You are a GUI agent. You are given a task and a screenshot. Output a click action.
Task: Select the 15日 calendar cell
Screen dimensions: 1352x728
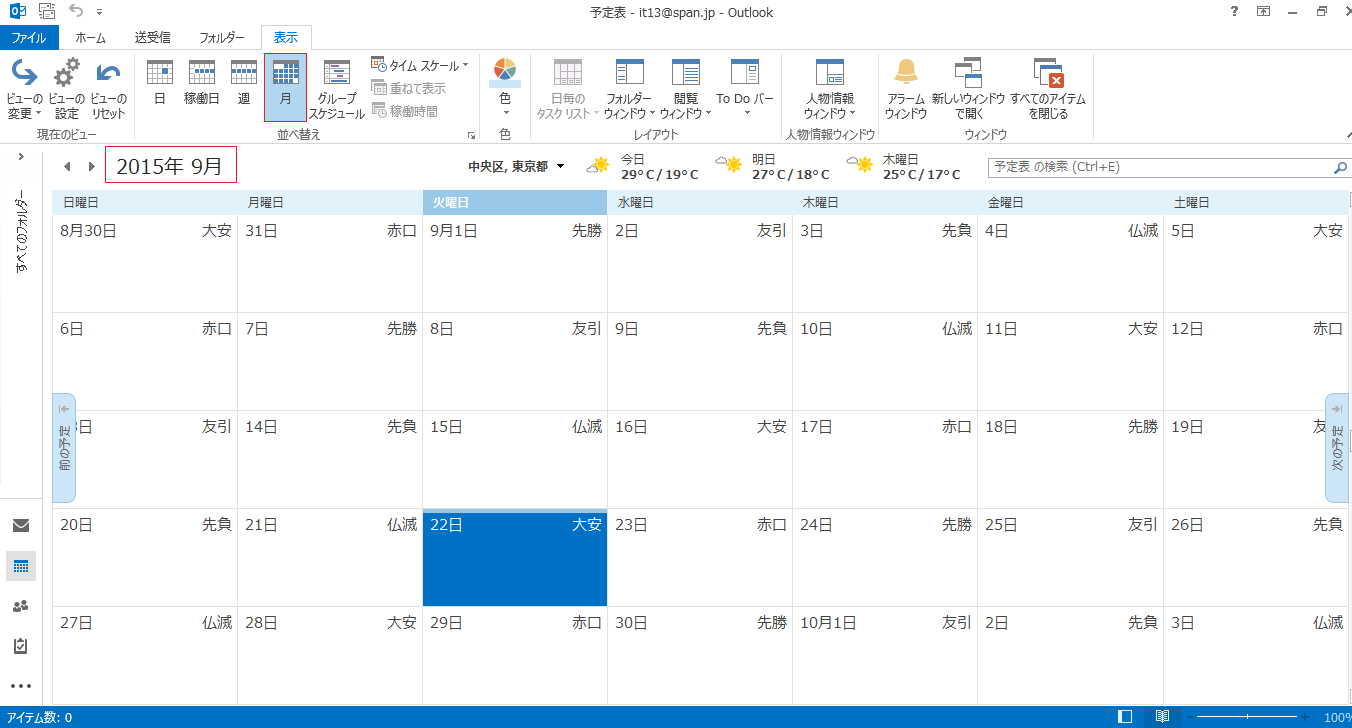tap(515, 460)
